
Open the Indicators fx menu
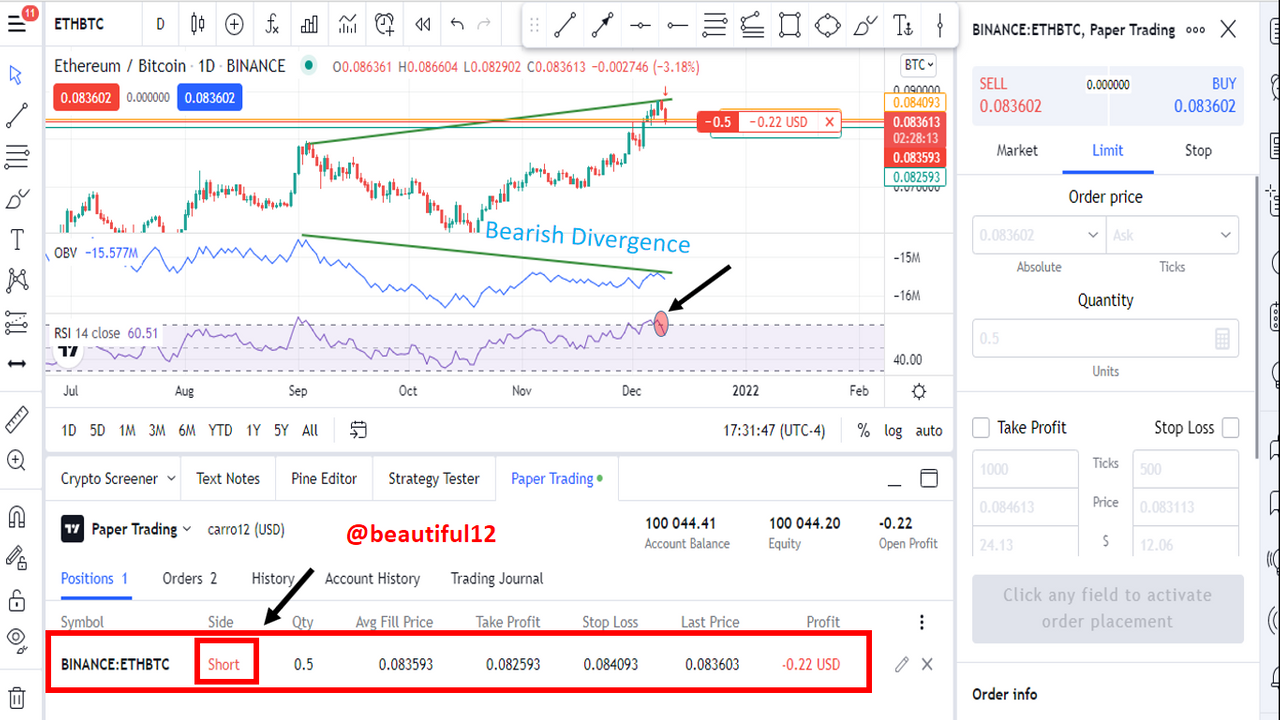click(x=272, y=24)
